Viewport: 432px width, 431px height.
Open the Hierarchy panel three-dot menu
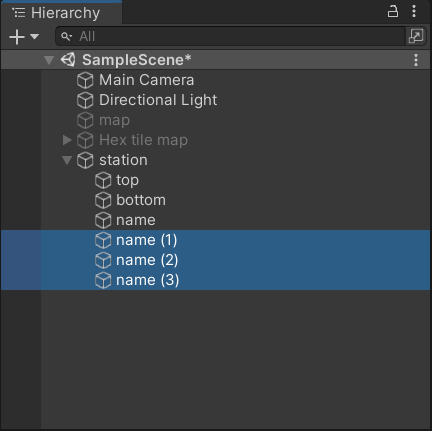[x=414, y=11]
